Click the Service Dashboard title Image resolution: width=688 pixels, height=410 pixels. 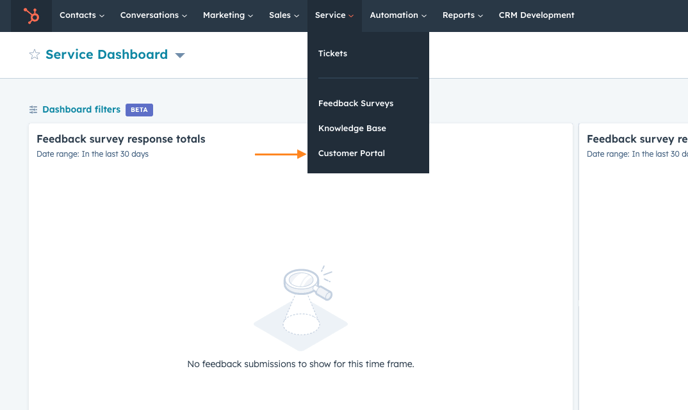point(107,54)
